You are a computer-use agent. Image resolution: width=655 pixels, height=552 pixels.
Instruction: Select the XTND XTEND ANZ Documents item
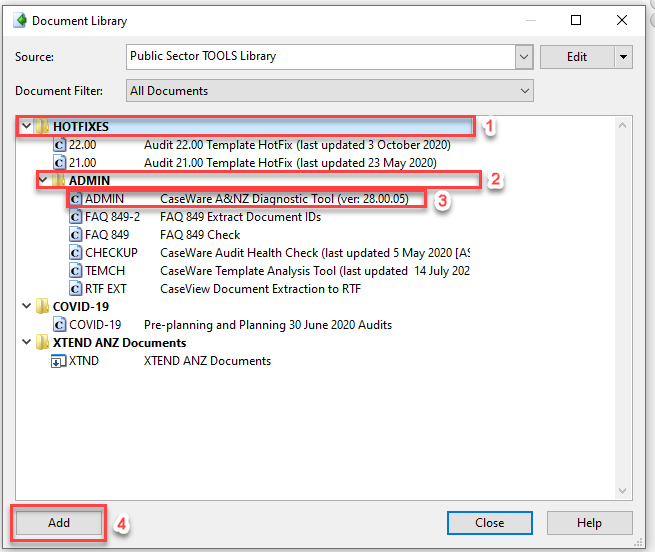(161, 361)
